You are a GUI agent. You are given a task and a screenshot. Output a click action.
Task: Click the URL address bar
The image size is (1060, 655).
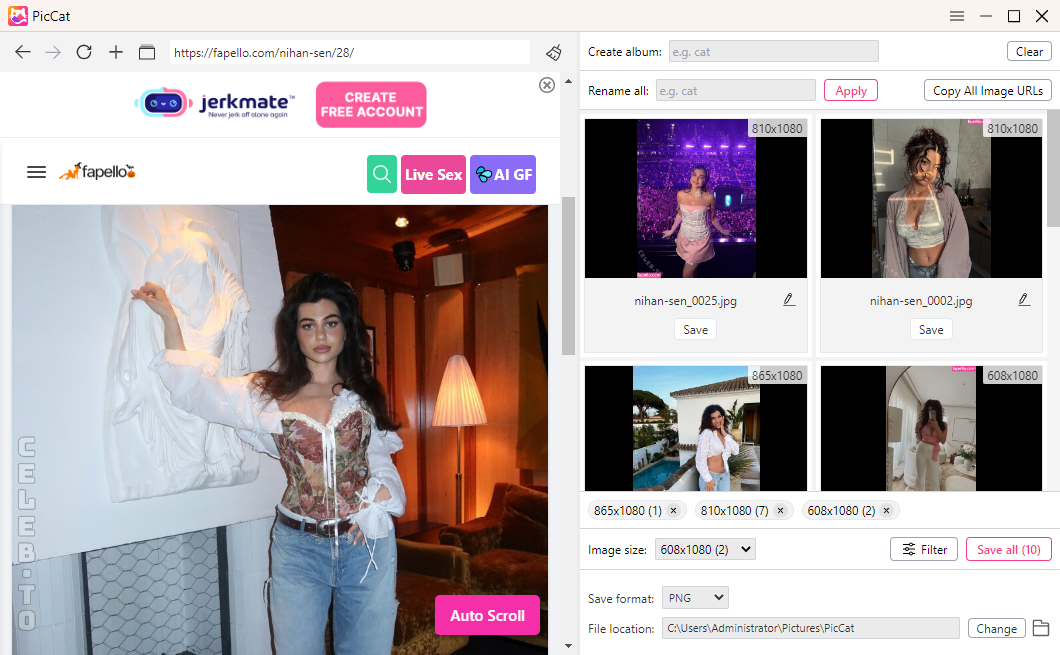(x=350, y=52)
